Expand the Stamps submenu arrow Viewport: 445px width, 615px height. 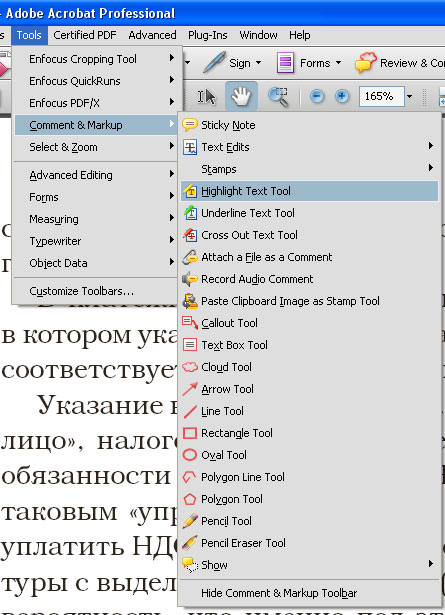(430, 168)
